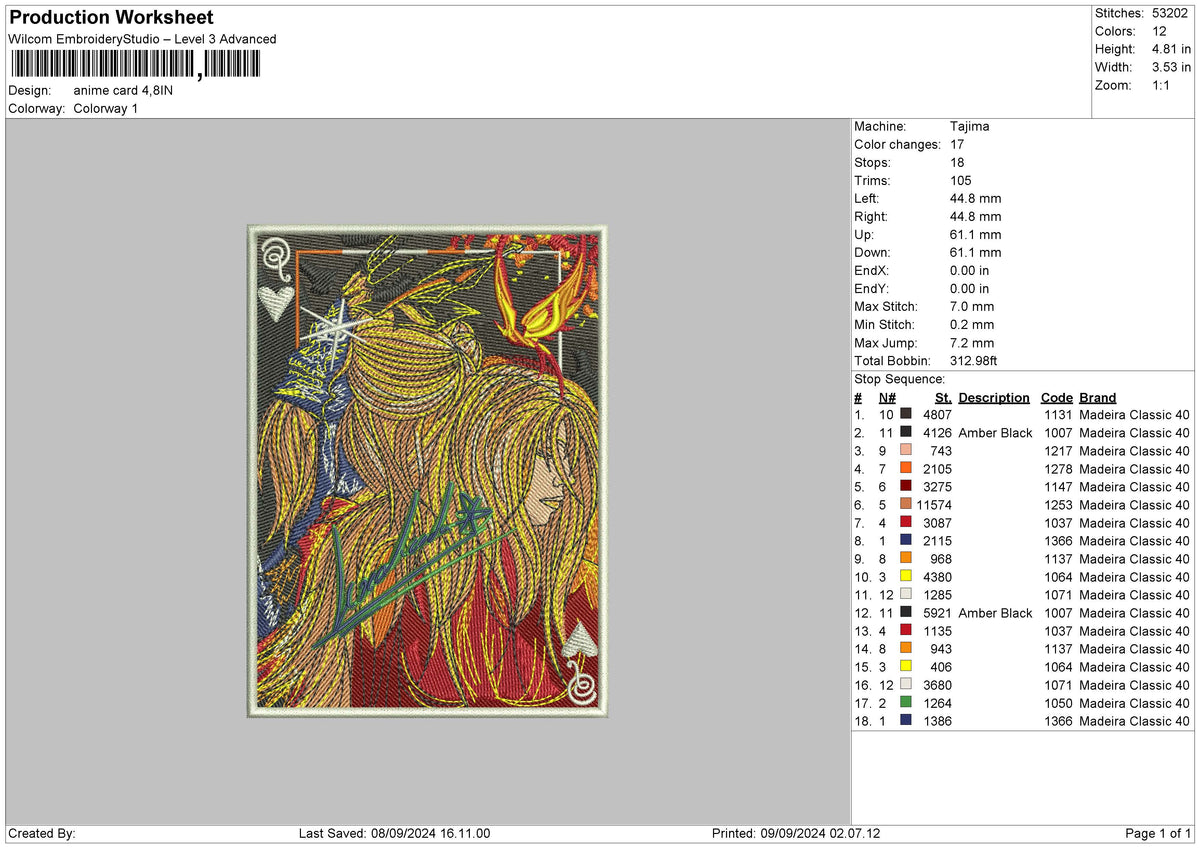Image resolution: width=1200 pixels, height=848 pixels.
Task: Select the Created By footer label
Action: pyautogui.click(x=41, y=833)
